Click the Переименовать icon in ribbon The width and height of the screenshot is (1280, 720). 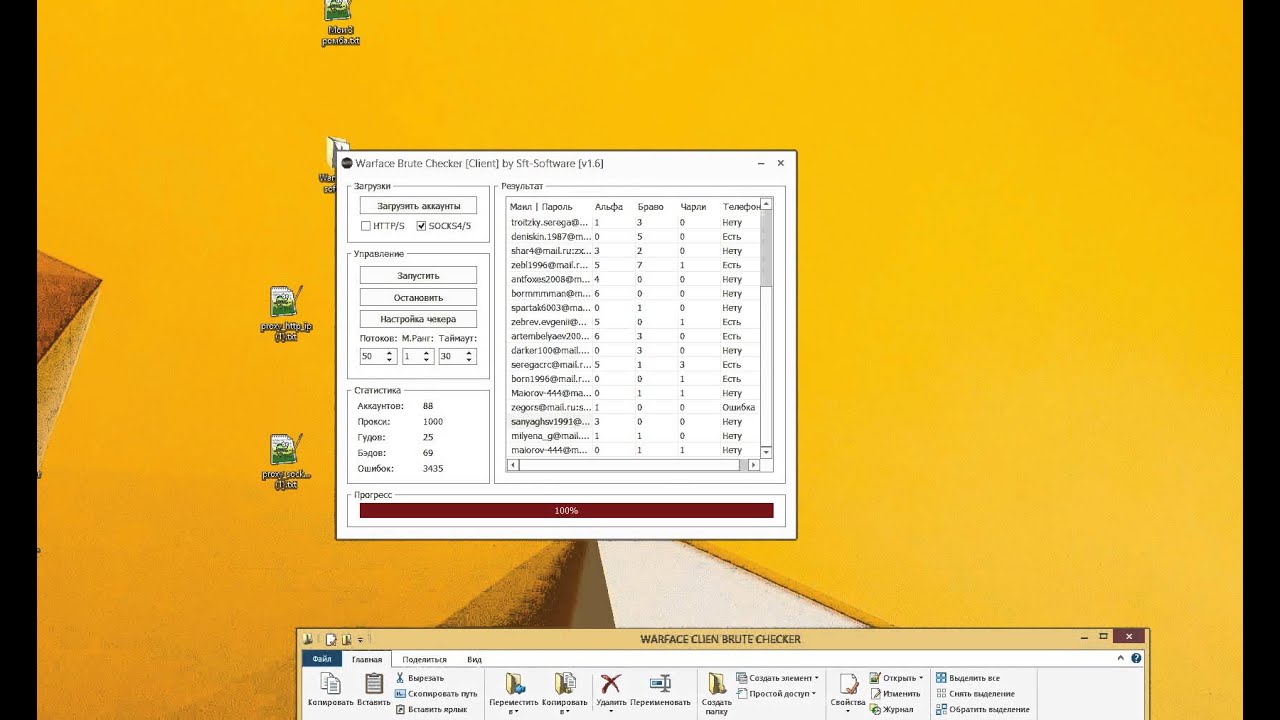[660, 684]
